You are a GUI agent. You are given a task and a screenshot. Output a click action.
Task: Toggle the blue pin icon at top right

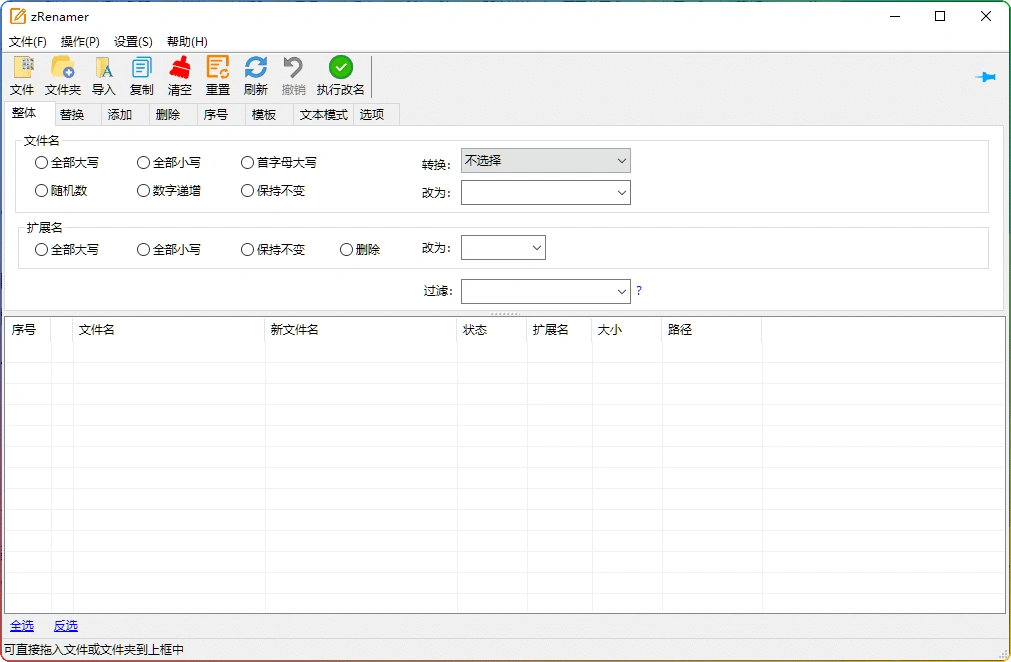tap(986, 76)
